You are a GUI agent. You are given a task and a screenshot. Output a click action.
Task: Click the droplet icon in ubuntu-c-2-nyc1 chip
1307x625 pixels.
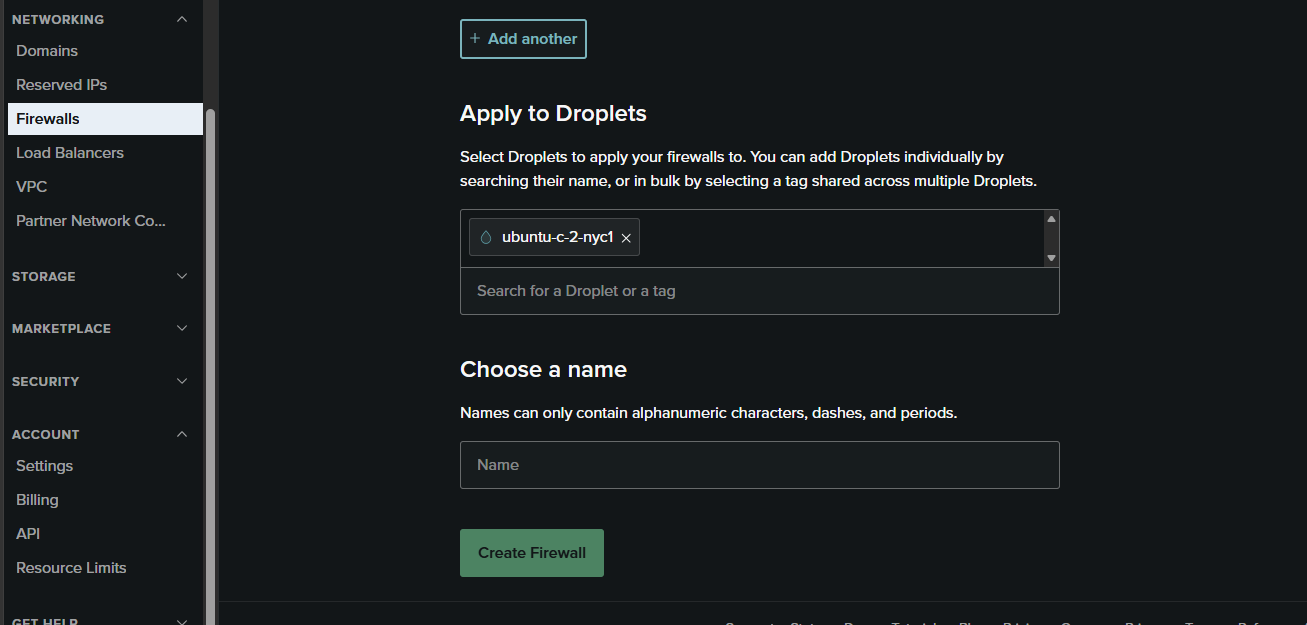point(486,238)
